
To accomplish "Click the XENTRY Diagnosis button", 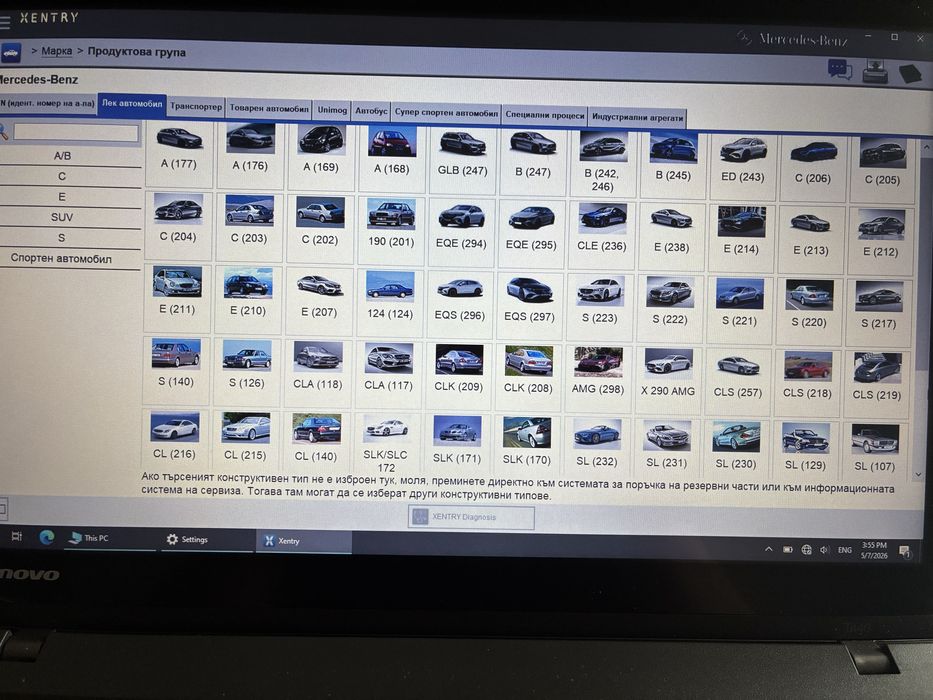I will point(471,517).
